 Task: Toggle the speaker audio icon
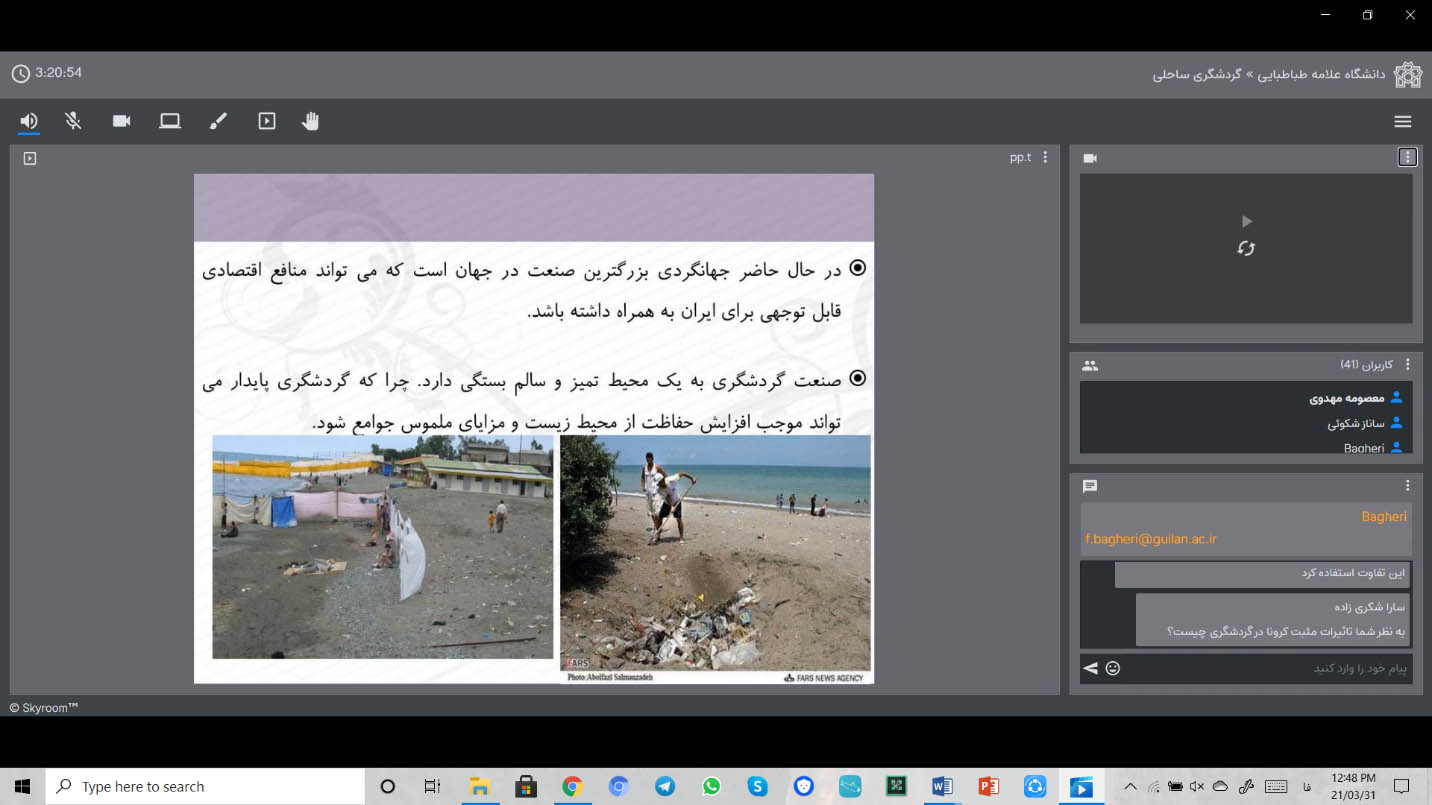click(29, 121)
